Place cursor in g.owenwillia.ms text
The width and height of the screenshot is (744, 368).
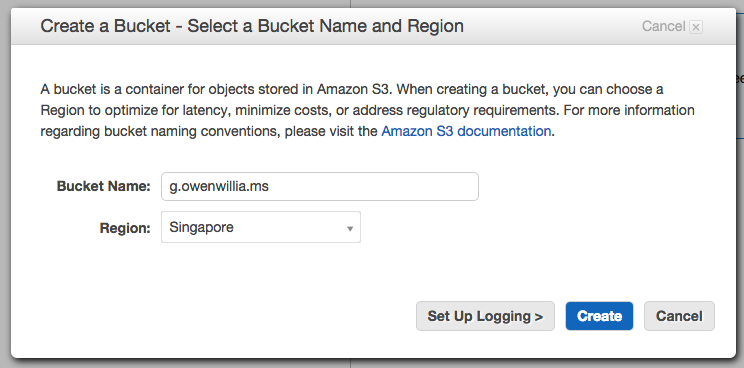[x=219, y=187]
